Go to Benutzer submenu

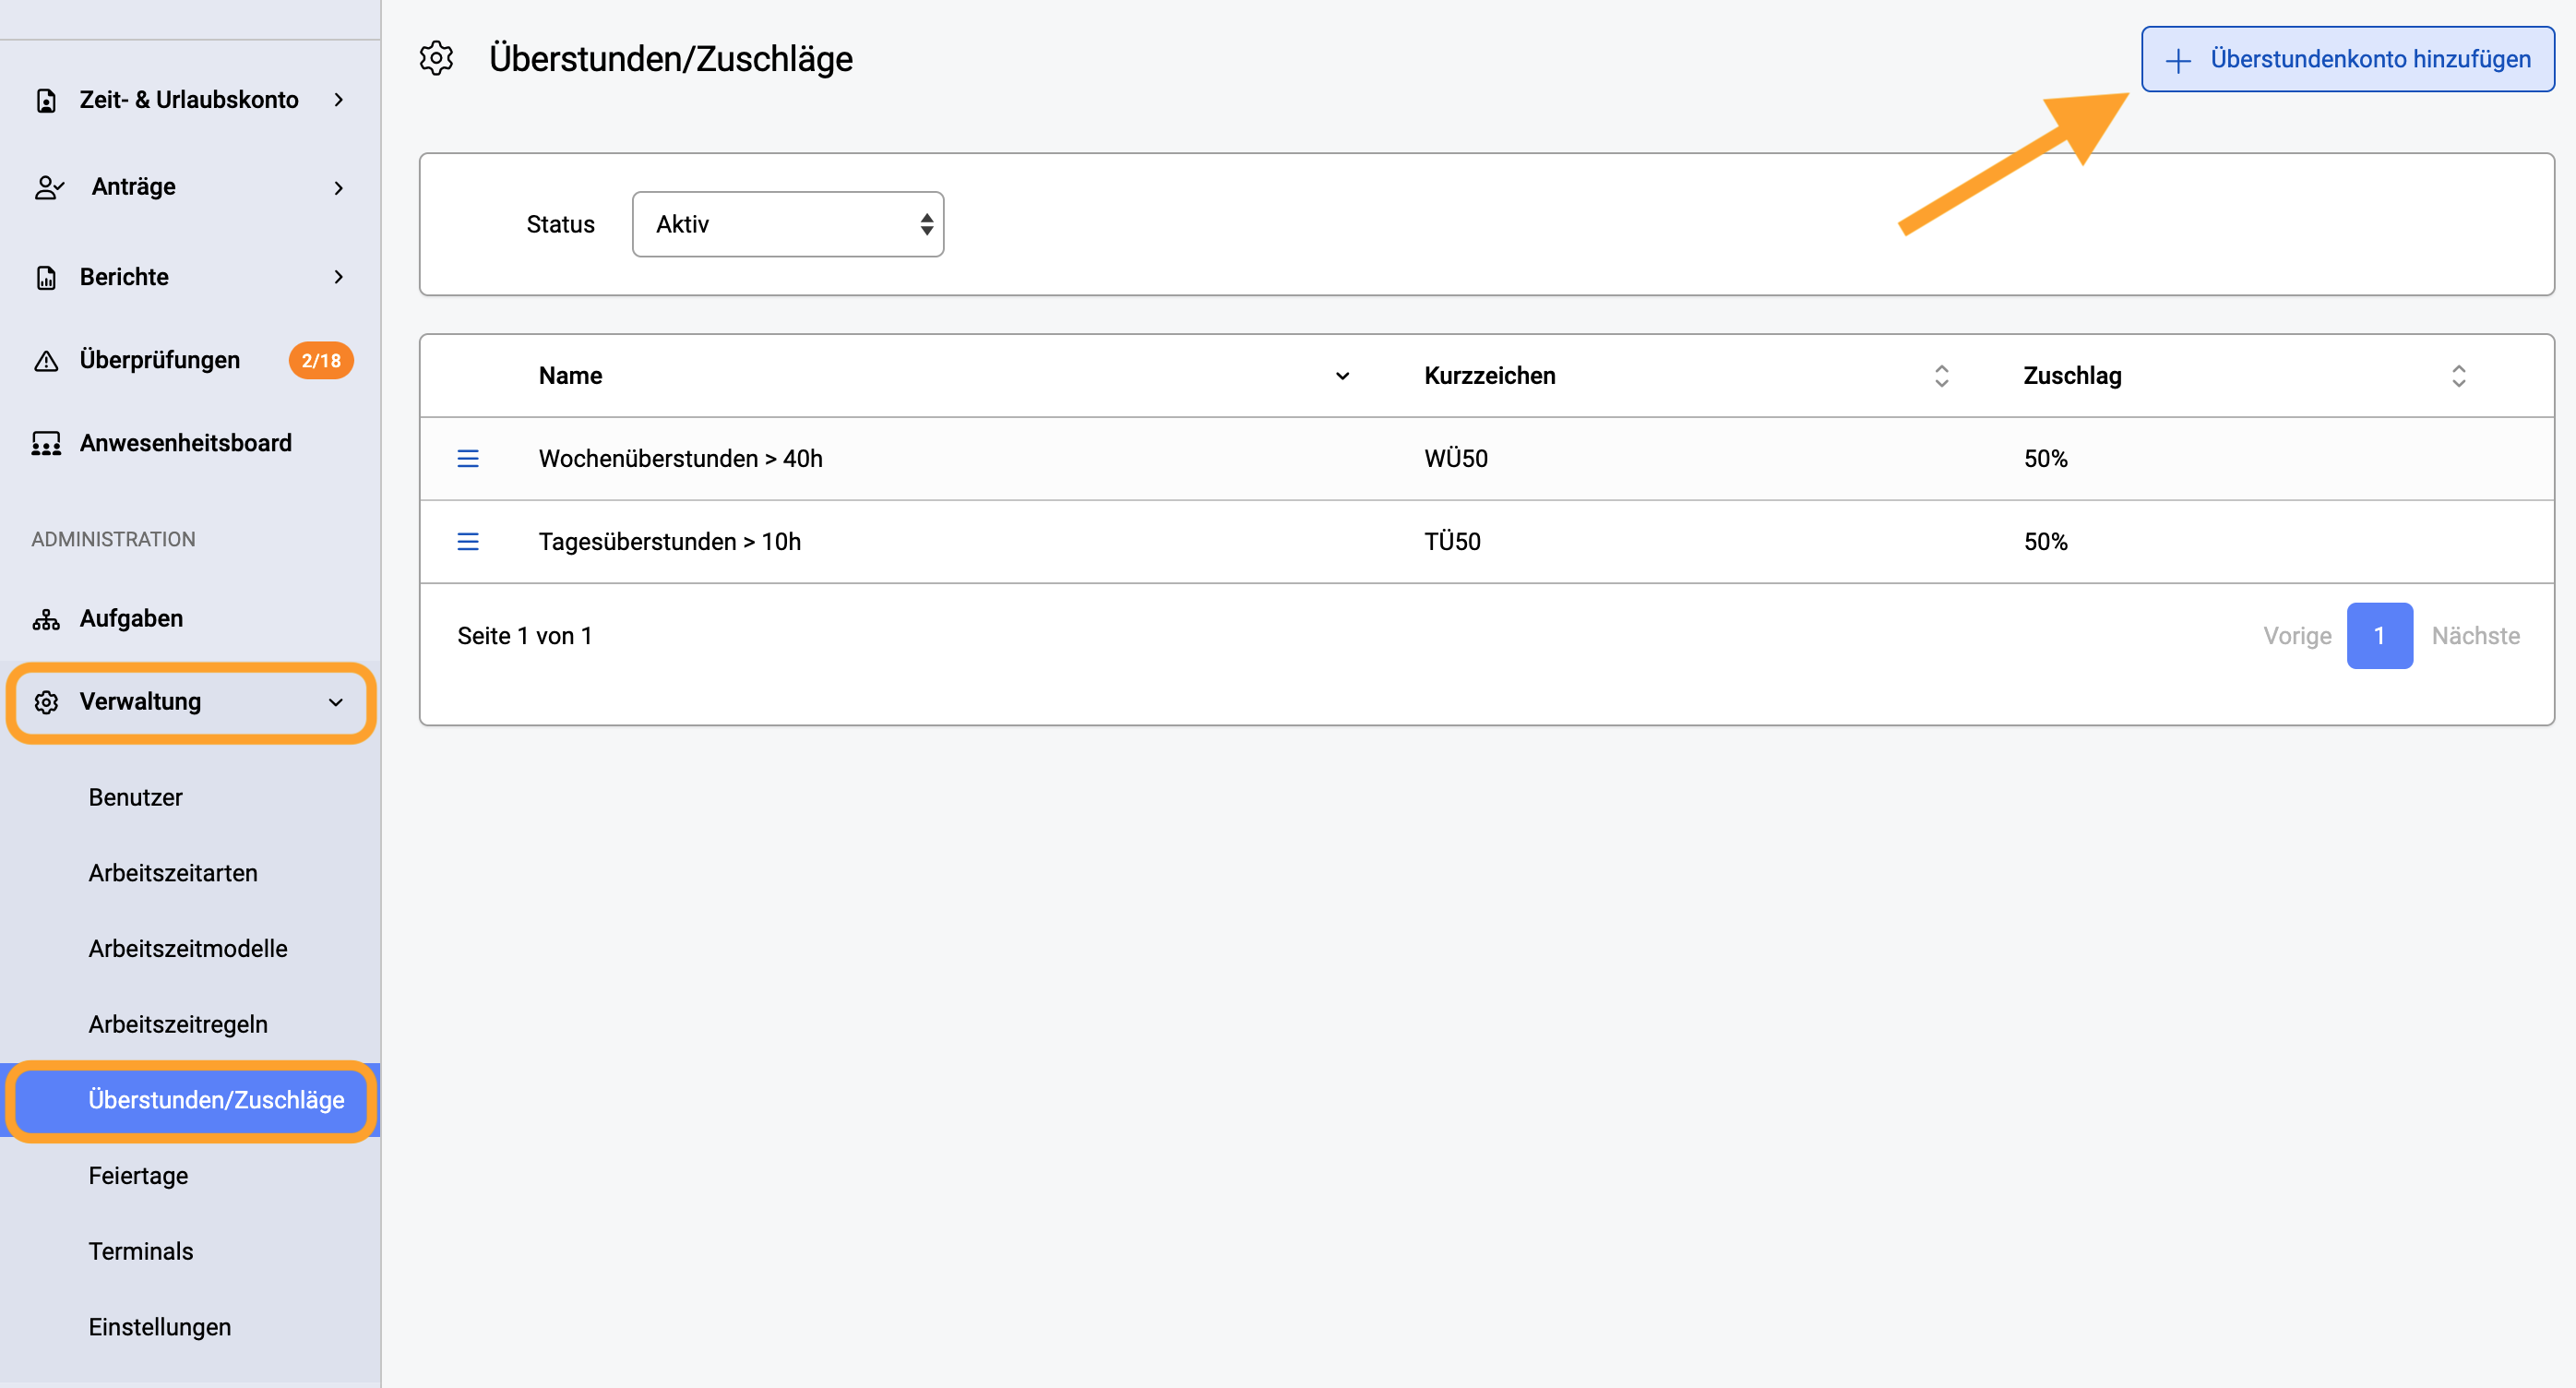pyautogui.click(x=135, y=797)
